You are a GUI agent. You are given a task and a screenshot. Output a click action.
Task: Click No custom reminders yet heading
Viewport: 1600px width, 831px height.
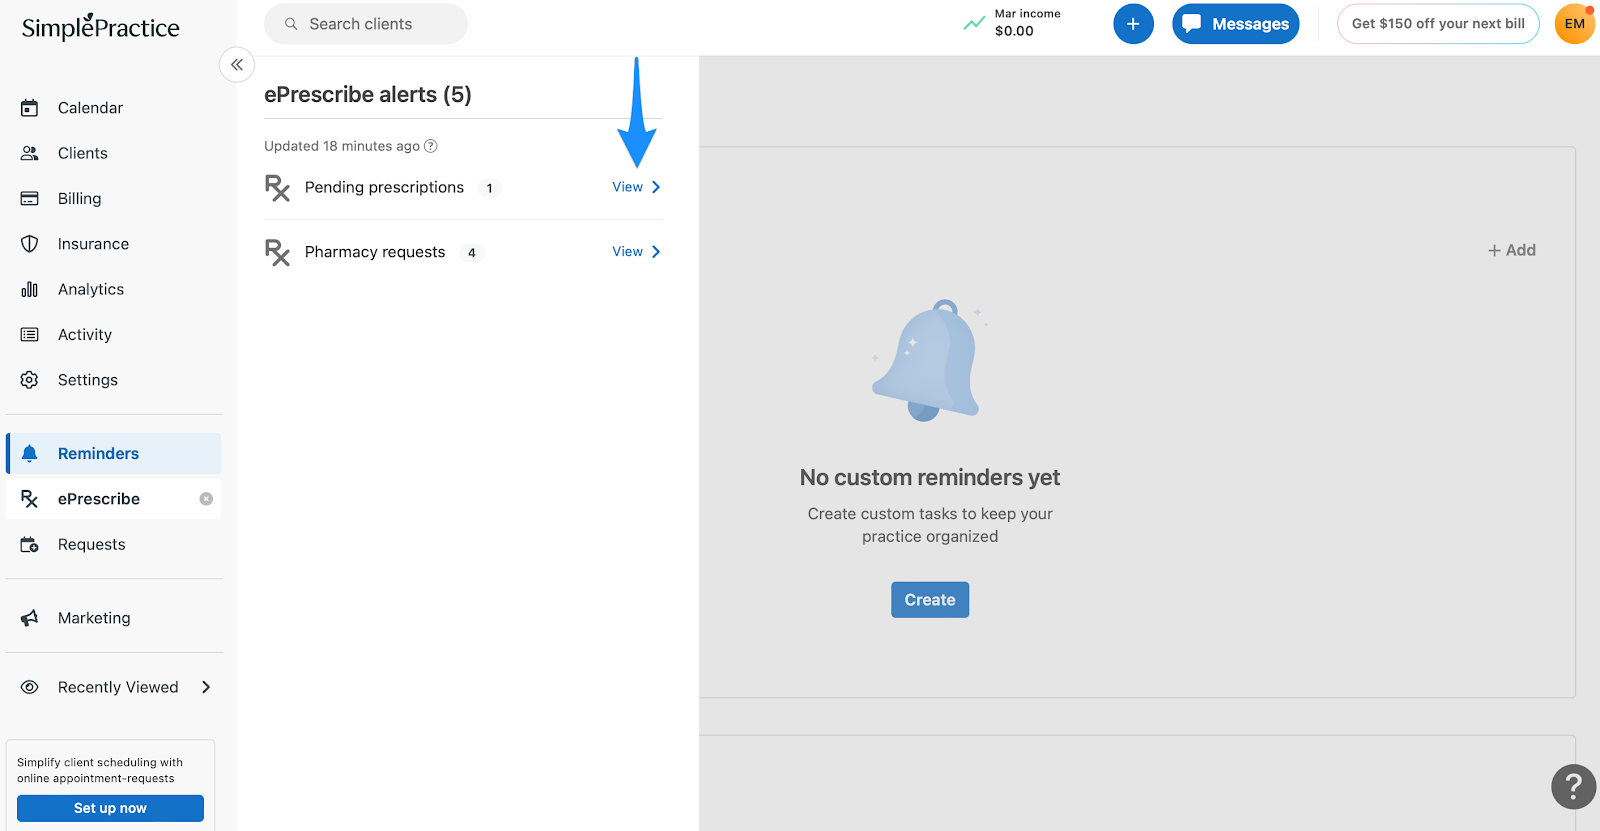(x=930, y=478)
